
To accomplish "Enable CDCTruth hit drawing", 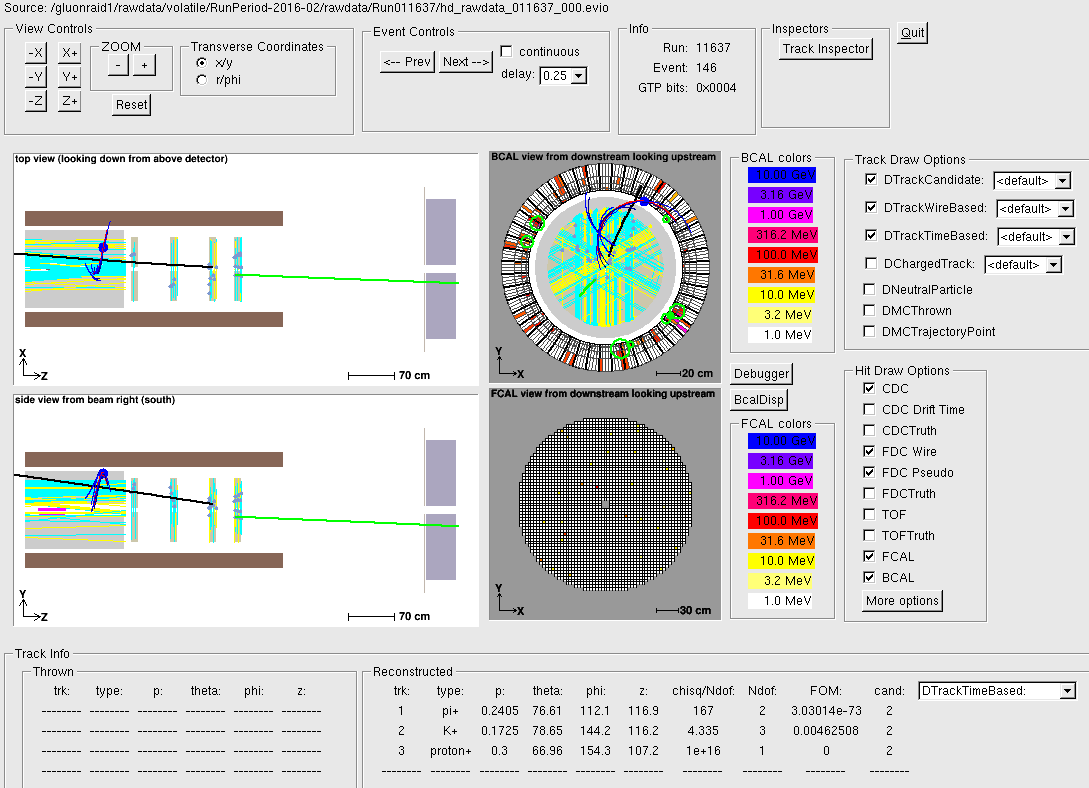I will pos(869,430).
